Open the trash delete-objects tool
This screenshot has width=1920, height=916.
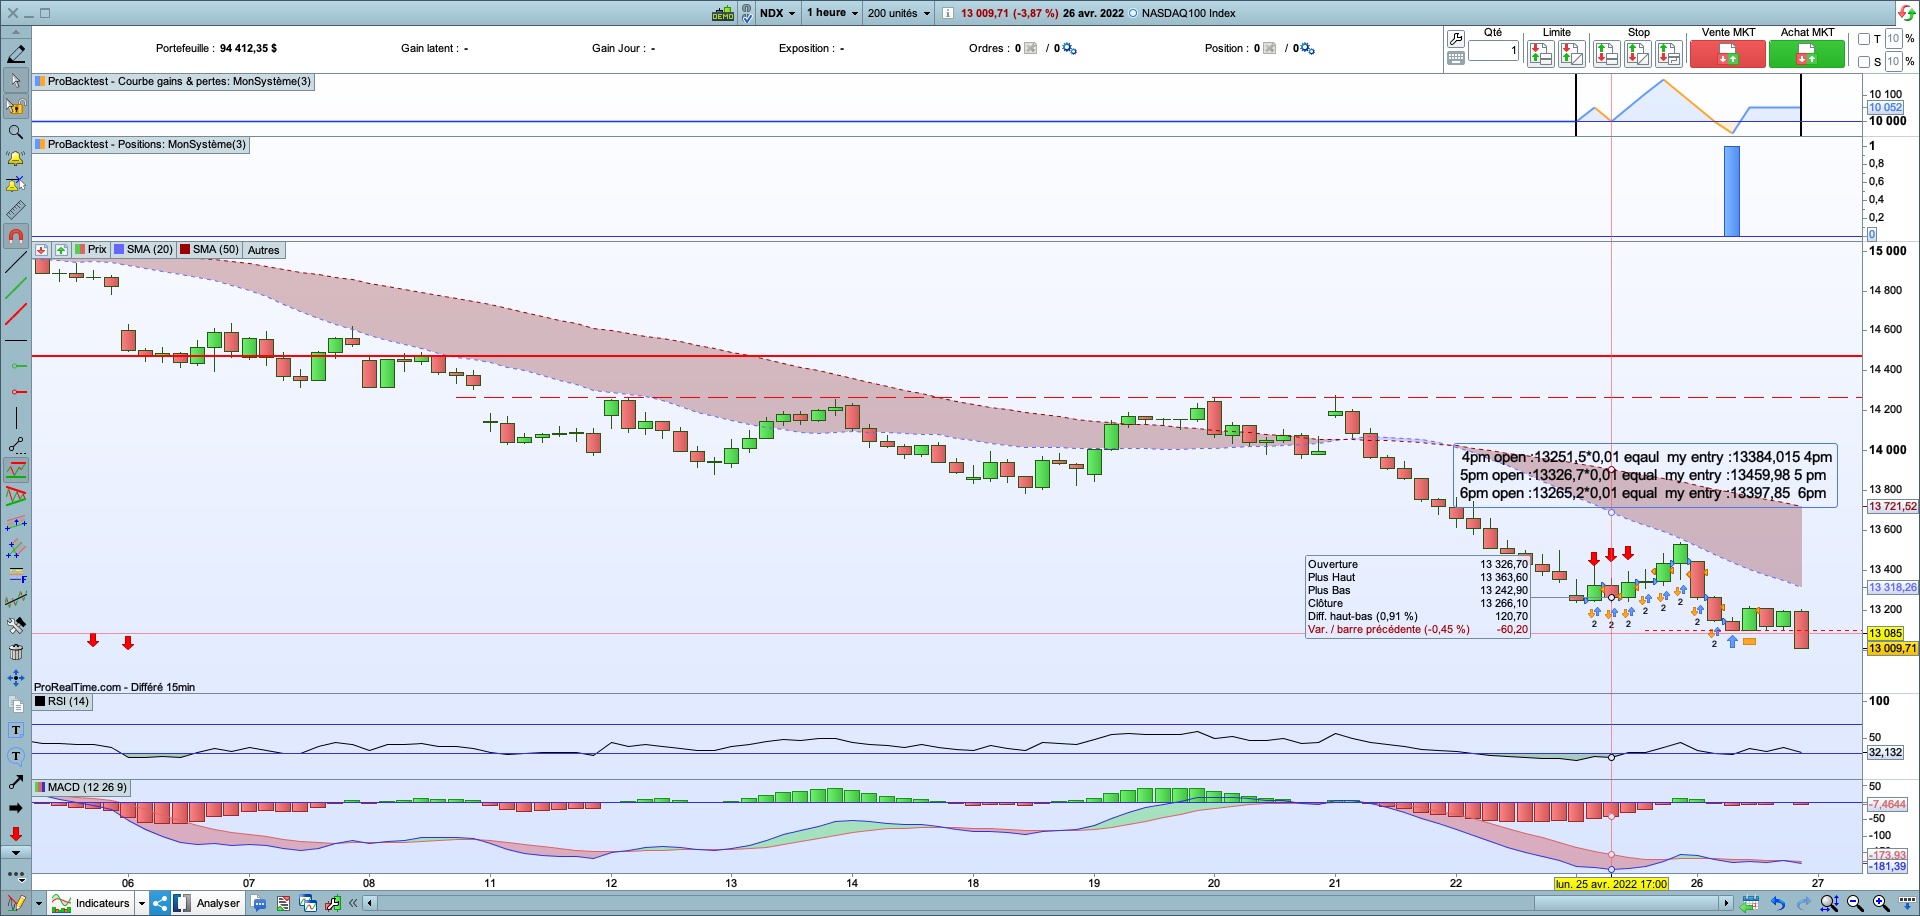click(16, 652)
